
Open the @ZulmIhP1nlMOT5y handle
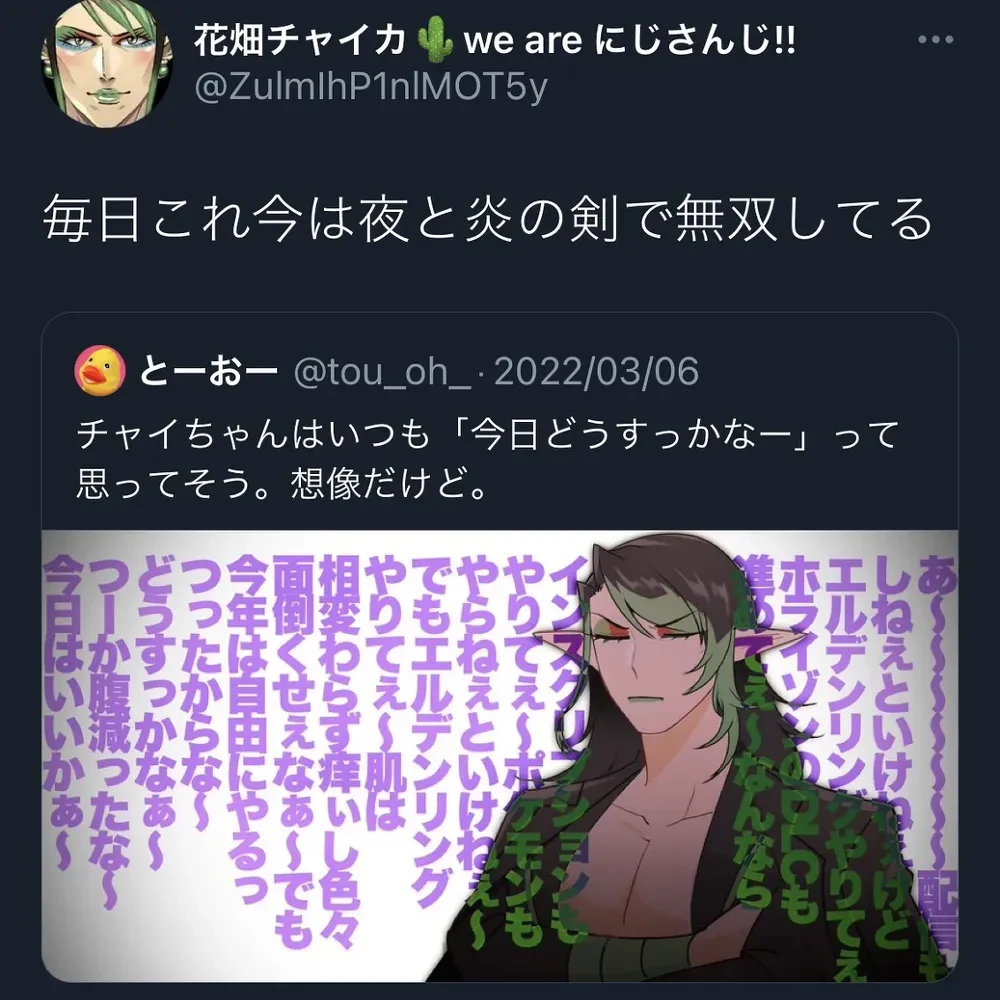tap(371, 87)
